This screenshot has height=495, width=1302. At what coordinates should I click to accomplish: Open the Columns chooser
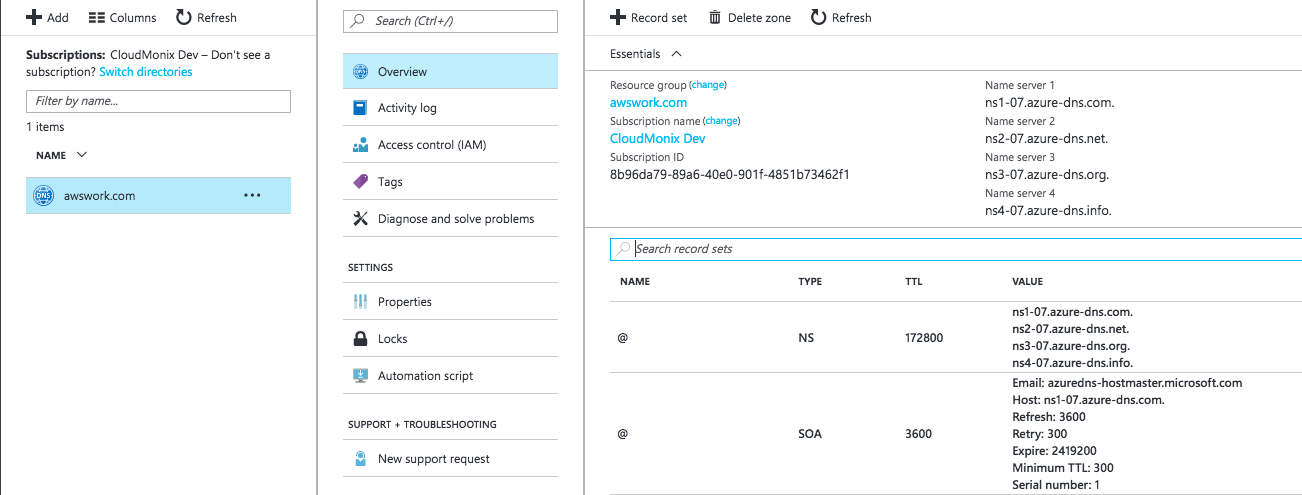[x=122, y=17]
